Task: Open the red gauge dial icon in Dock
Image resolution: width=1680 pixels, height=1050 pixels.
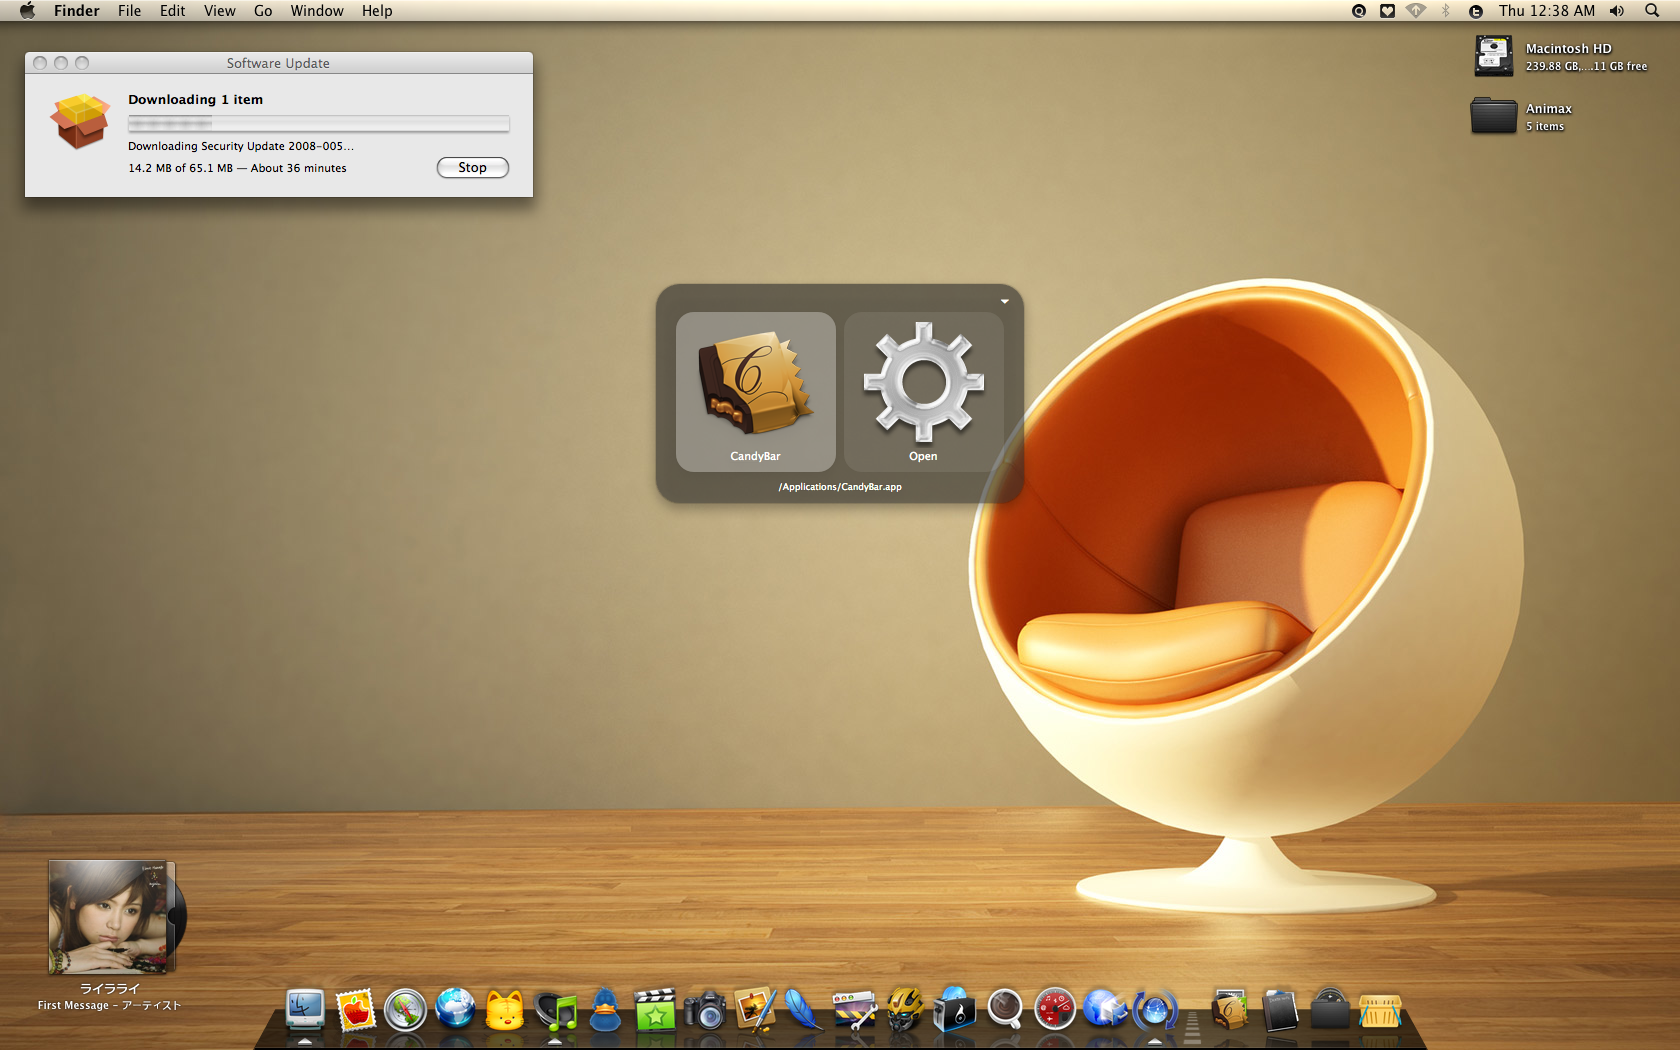Action: click(1055, 1010)
